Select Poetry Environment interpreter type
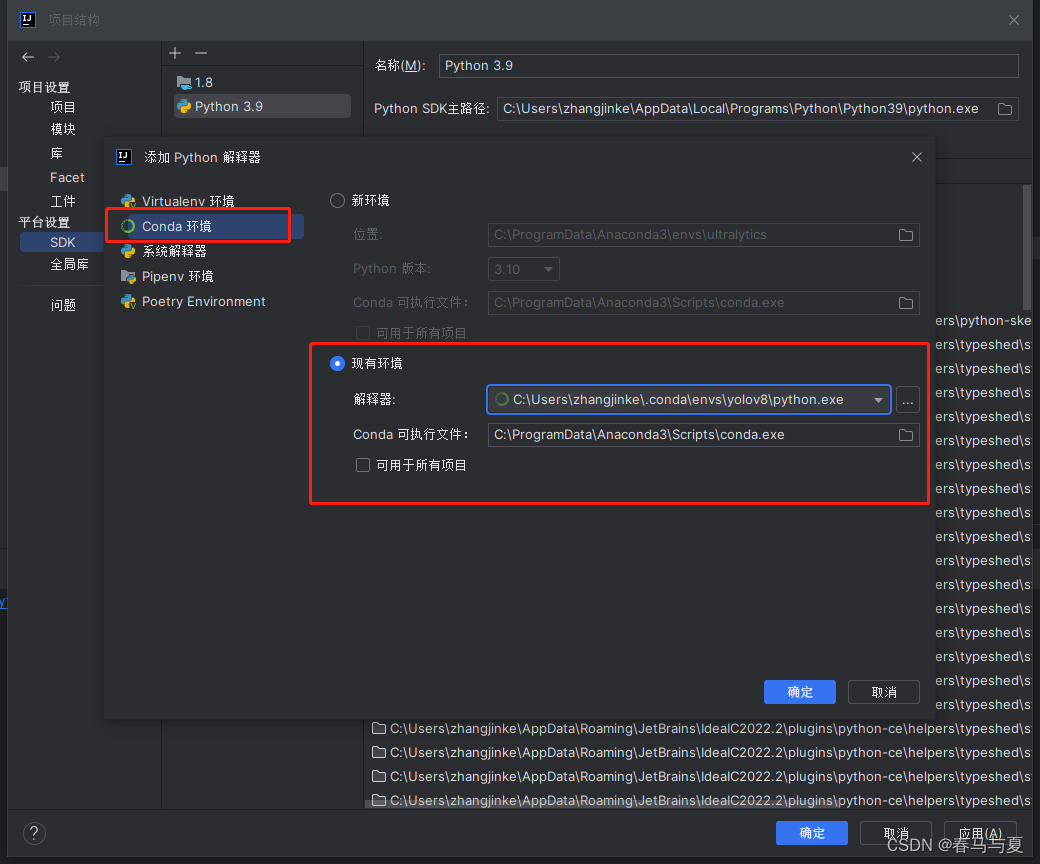This screenshot has height=864, width=1040. tap(193, 301)
